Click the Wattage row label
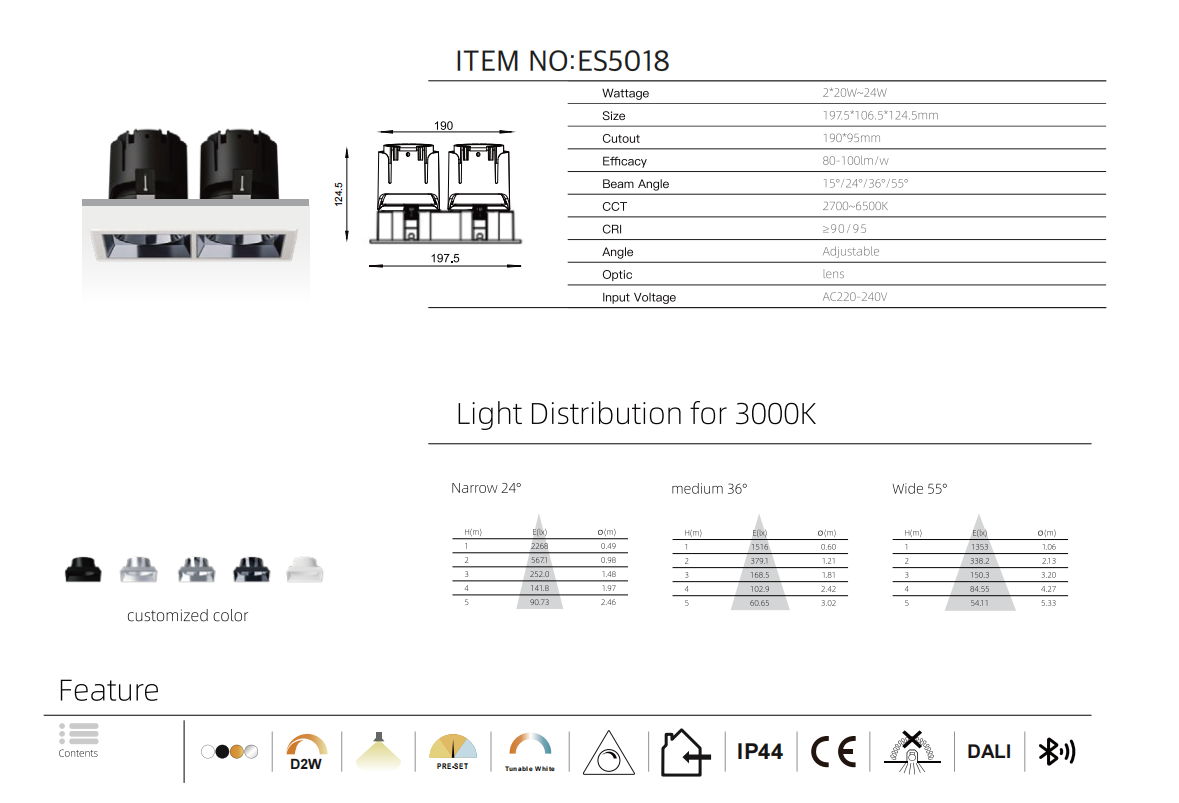The width and height of the screenshot is (1179, 803). [x=626, y=93]
